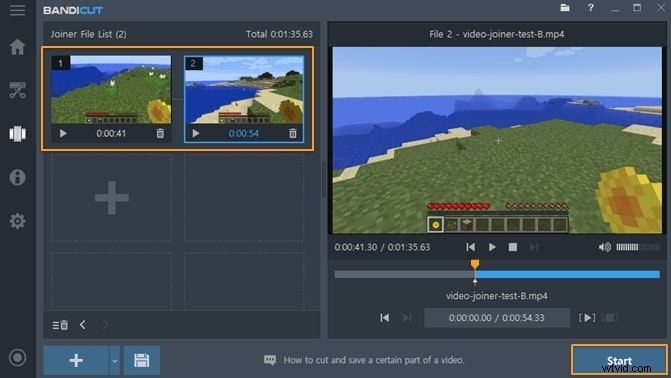The image size is (671, 378).
Task: Switch to the Cut mode scissors icon
Action: point(18,90)
